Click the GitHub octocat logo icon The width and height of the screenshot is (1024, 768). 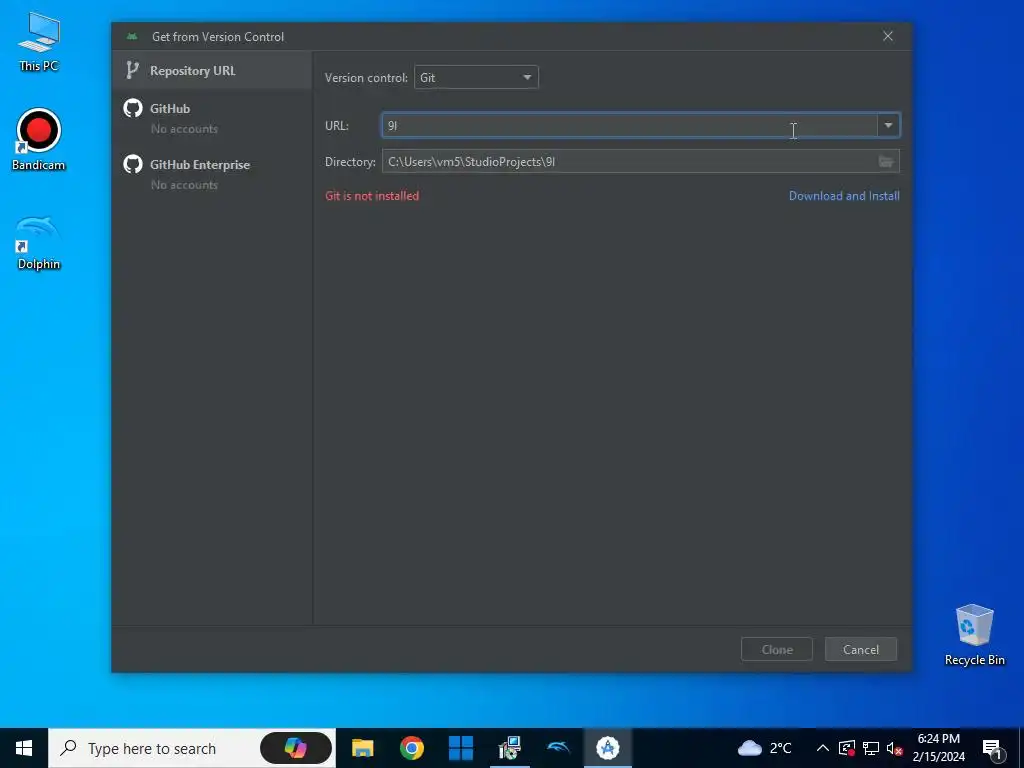coord(133,108)
